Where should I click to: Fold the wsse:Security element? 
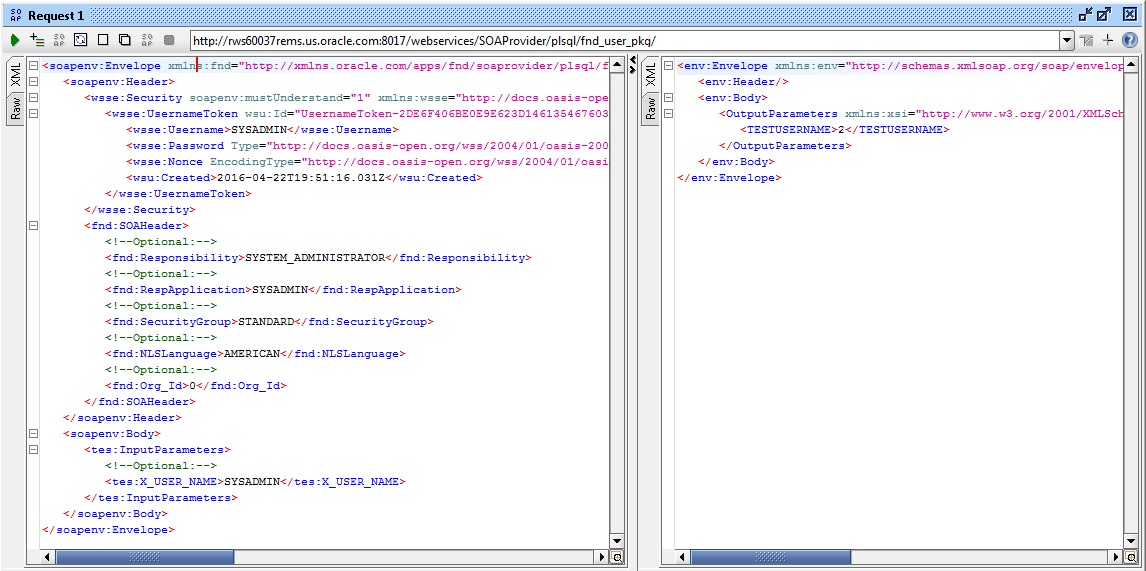33,98
